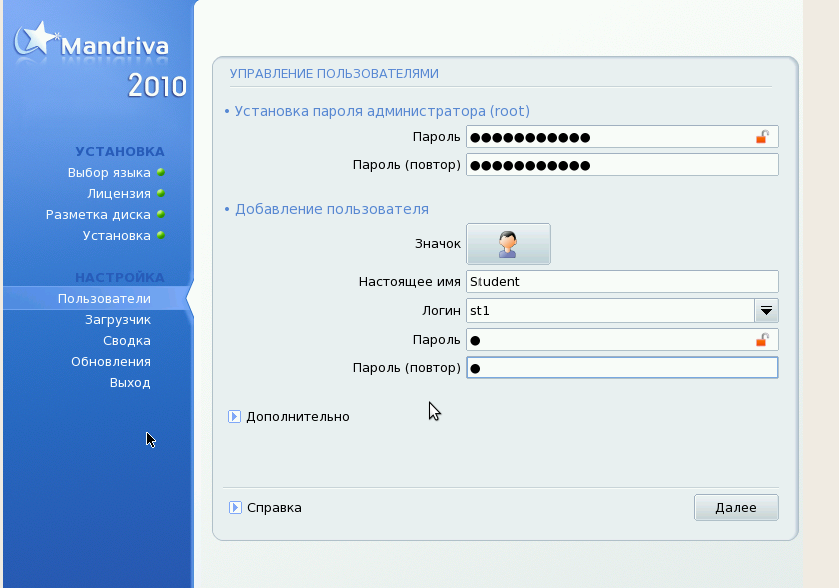Focus the user Пароль (повтор) field
The height and width of the screenshot is (588, 839).
pyautogui.click(x=622, y=368)
